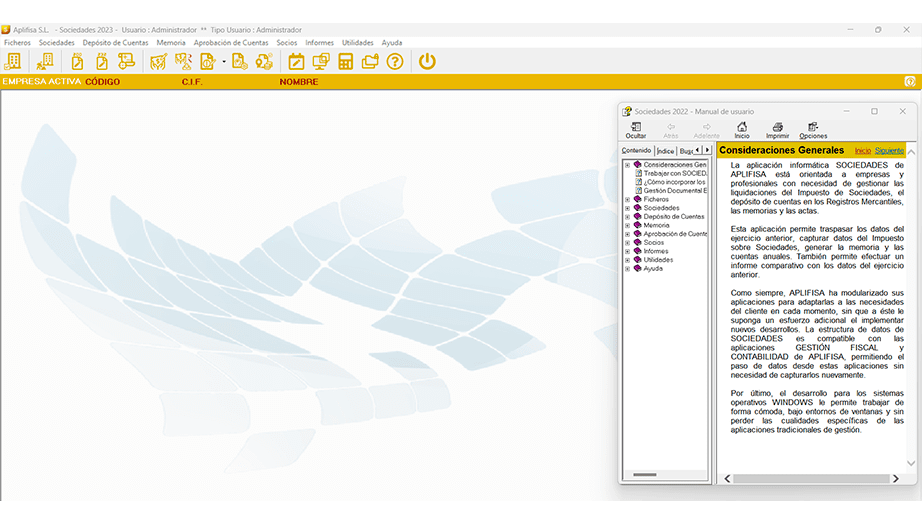Image resolution: width=922 pixels, height=524 pixels.
Task: Click the Inicio home icon in help toolbar
Action: click(741, 129)
